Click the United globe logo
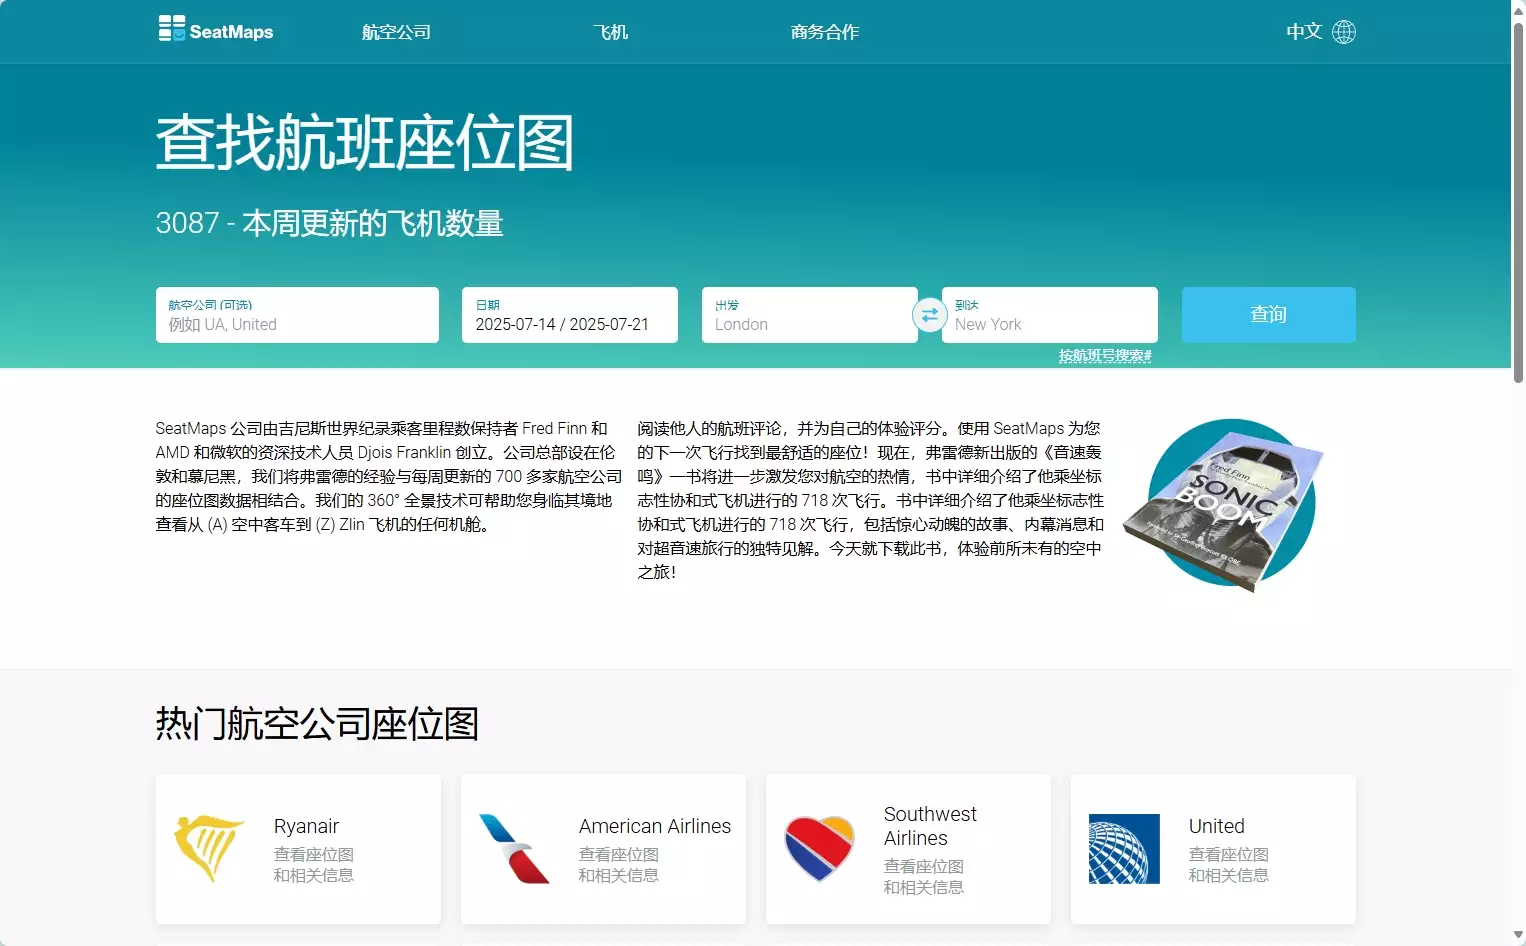1526x946 pixels. tap(1124, 849)
